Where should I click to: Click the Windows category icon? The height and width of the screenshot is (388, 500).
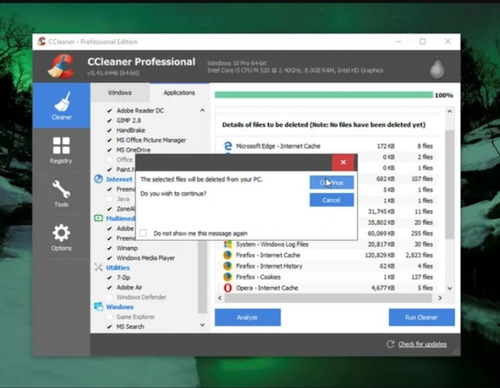[98, 306]
